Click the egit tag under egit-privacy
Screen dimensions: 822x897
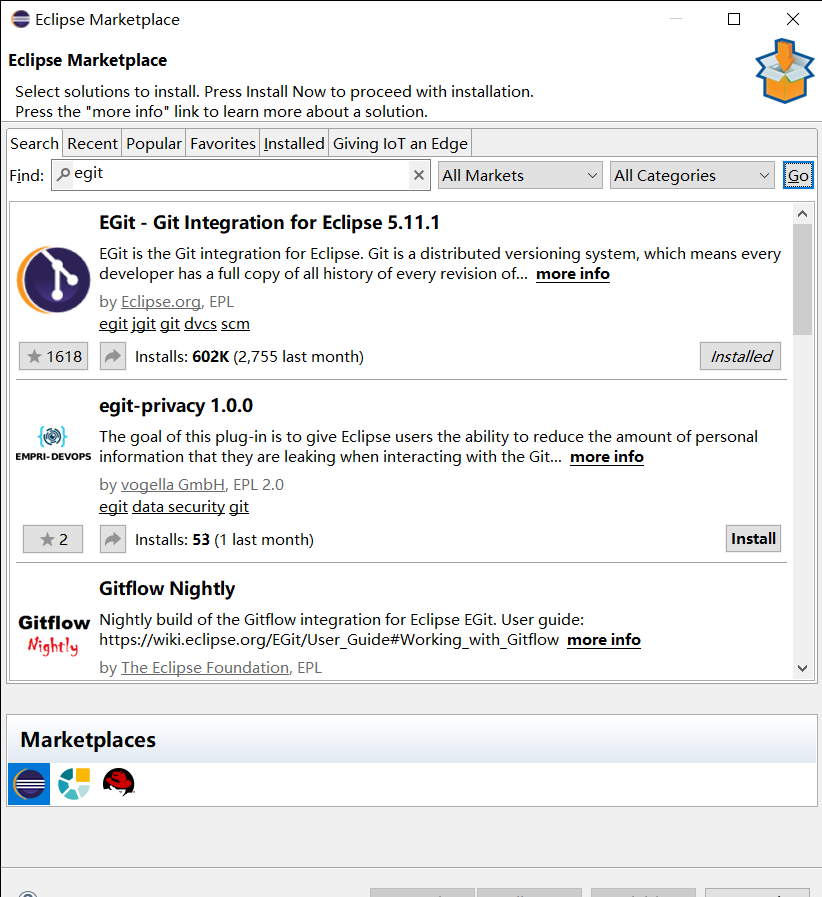point(113,507)
